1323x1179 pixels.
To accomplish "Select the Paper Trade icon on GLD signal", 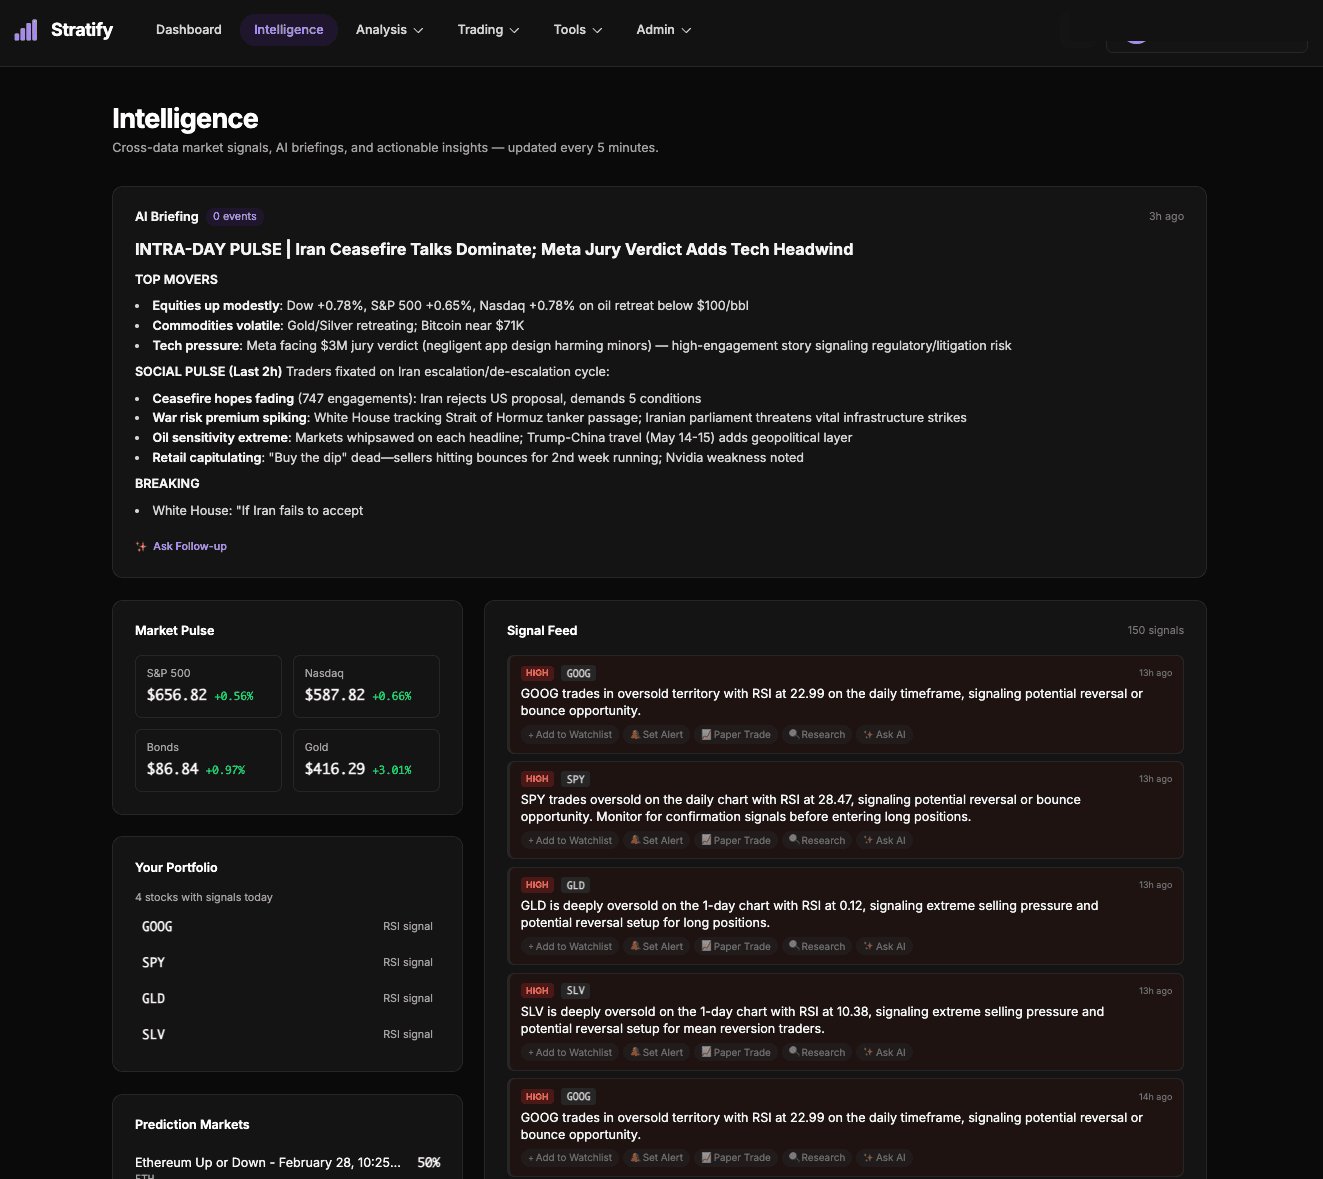I will 706,946.
